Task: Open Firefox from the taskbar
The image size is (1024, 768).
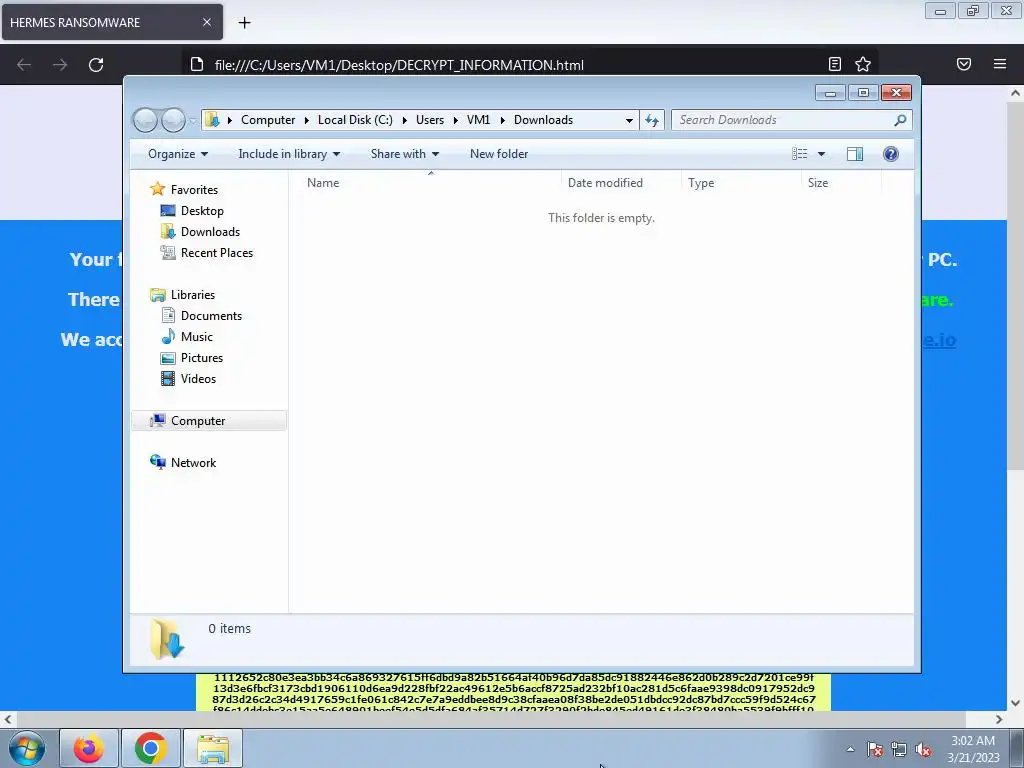Action: 89,748
